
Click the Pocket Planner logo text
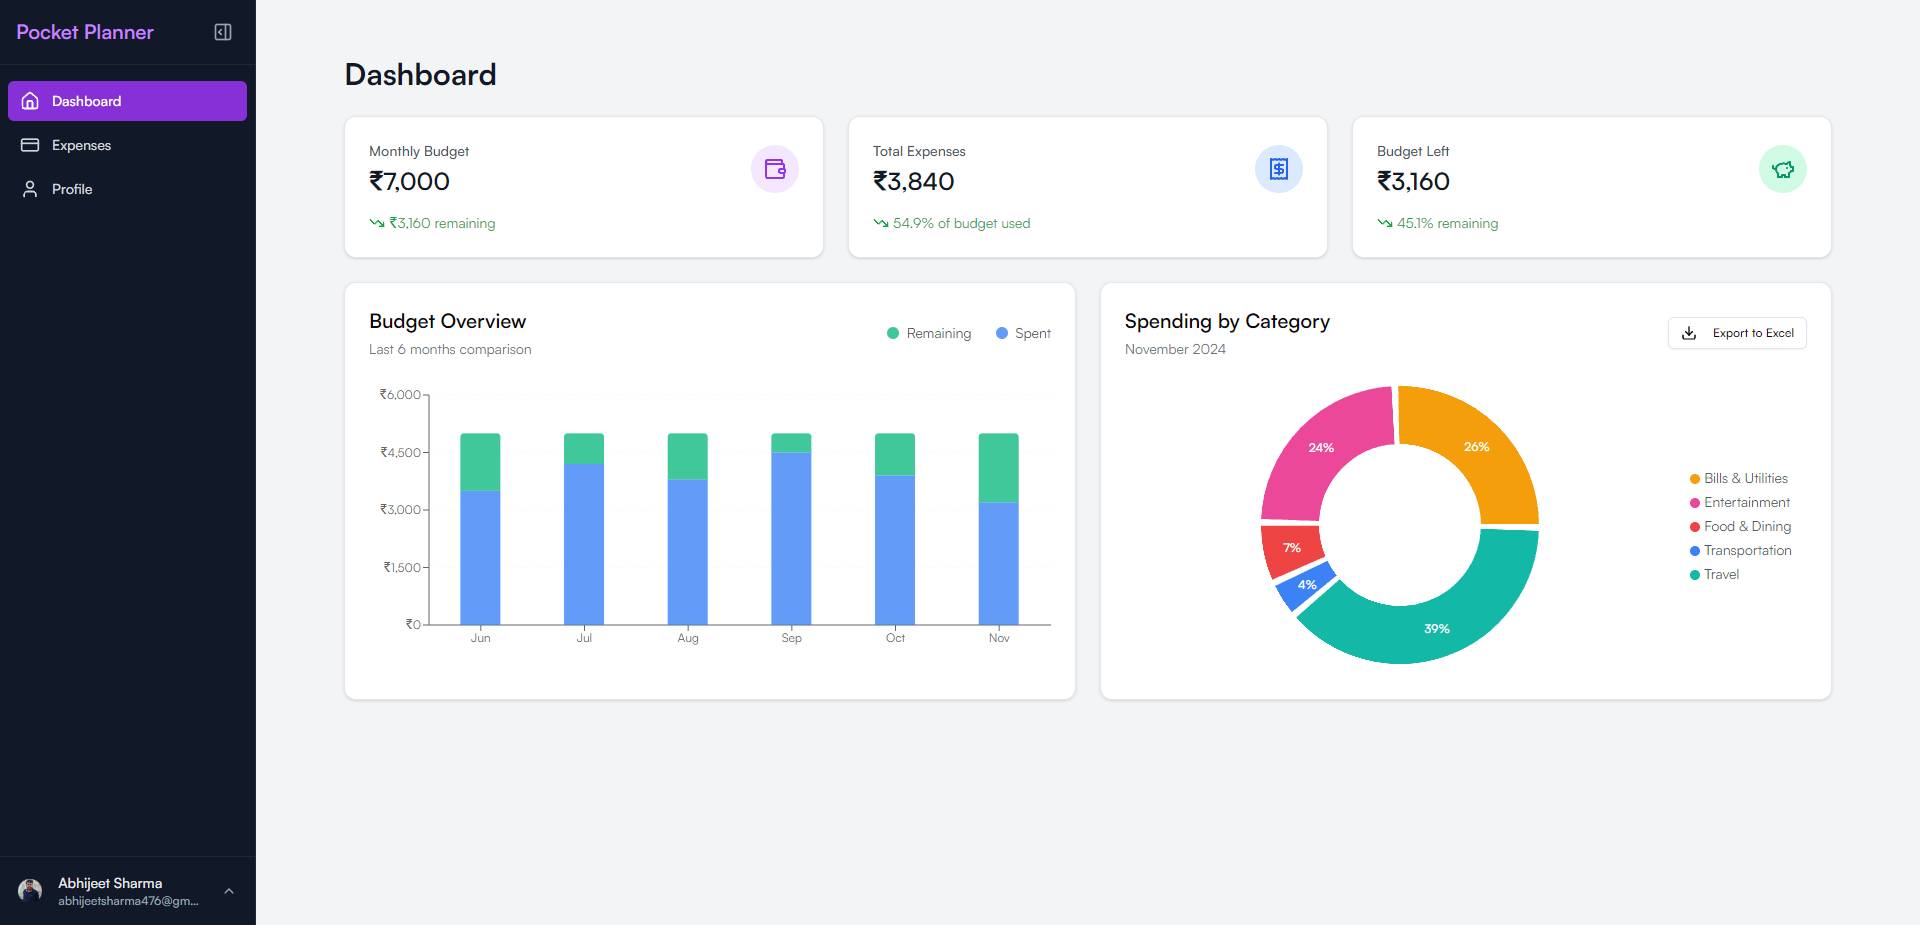pos(85,32)
